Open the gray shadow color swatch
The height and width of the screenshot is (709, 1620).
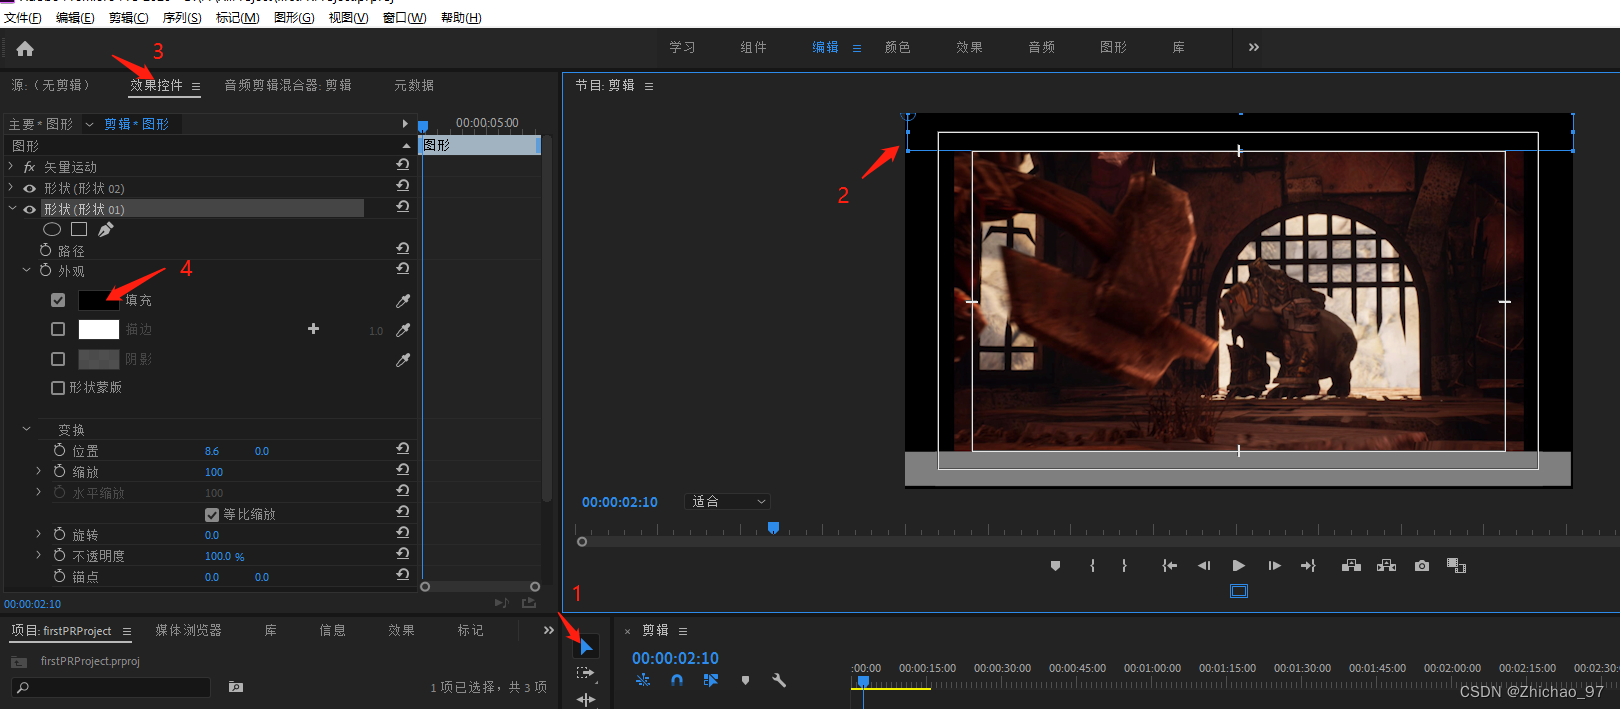[x=98, y=359]
